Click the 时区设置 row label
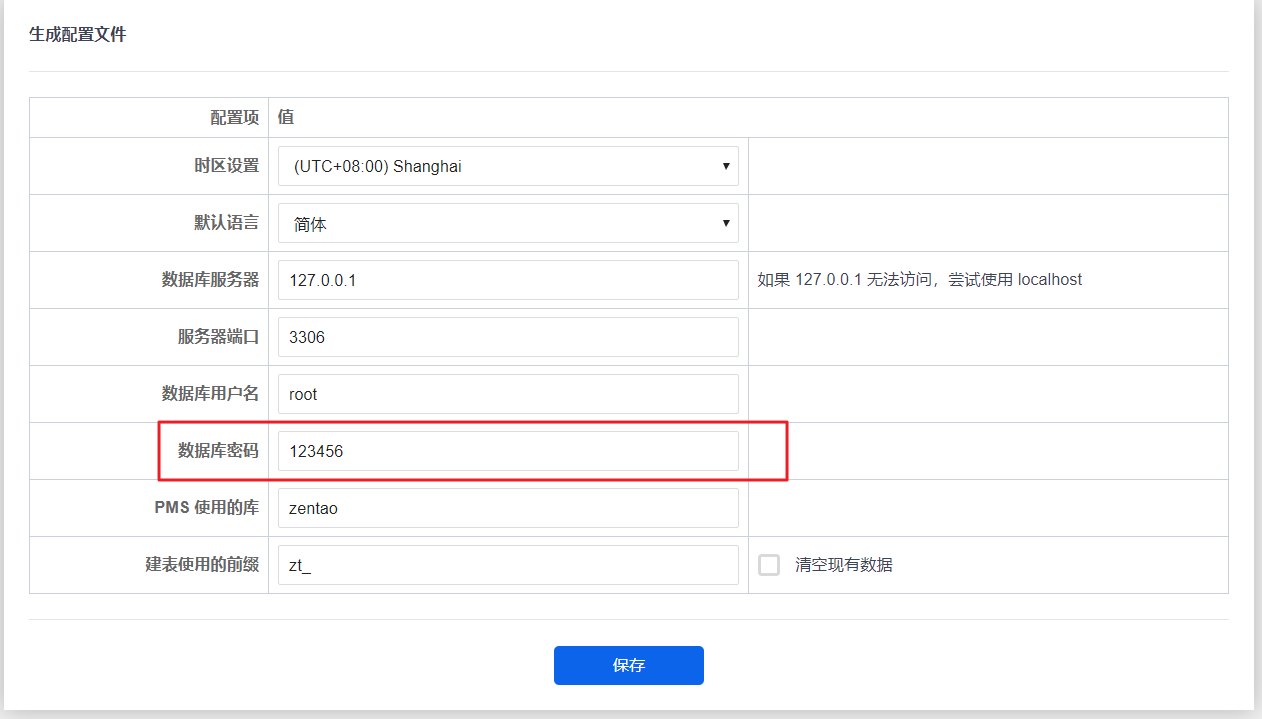The width and height of the screenshot is (1262, 719). coord(226,166)
